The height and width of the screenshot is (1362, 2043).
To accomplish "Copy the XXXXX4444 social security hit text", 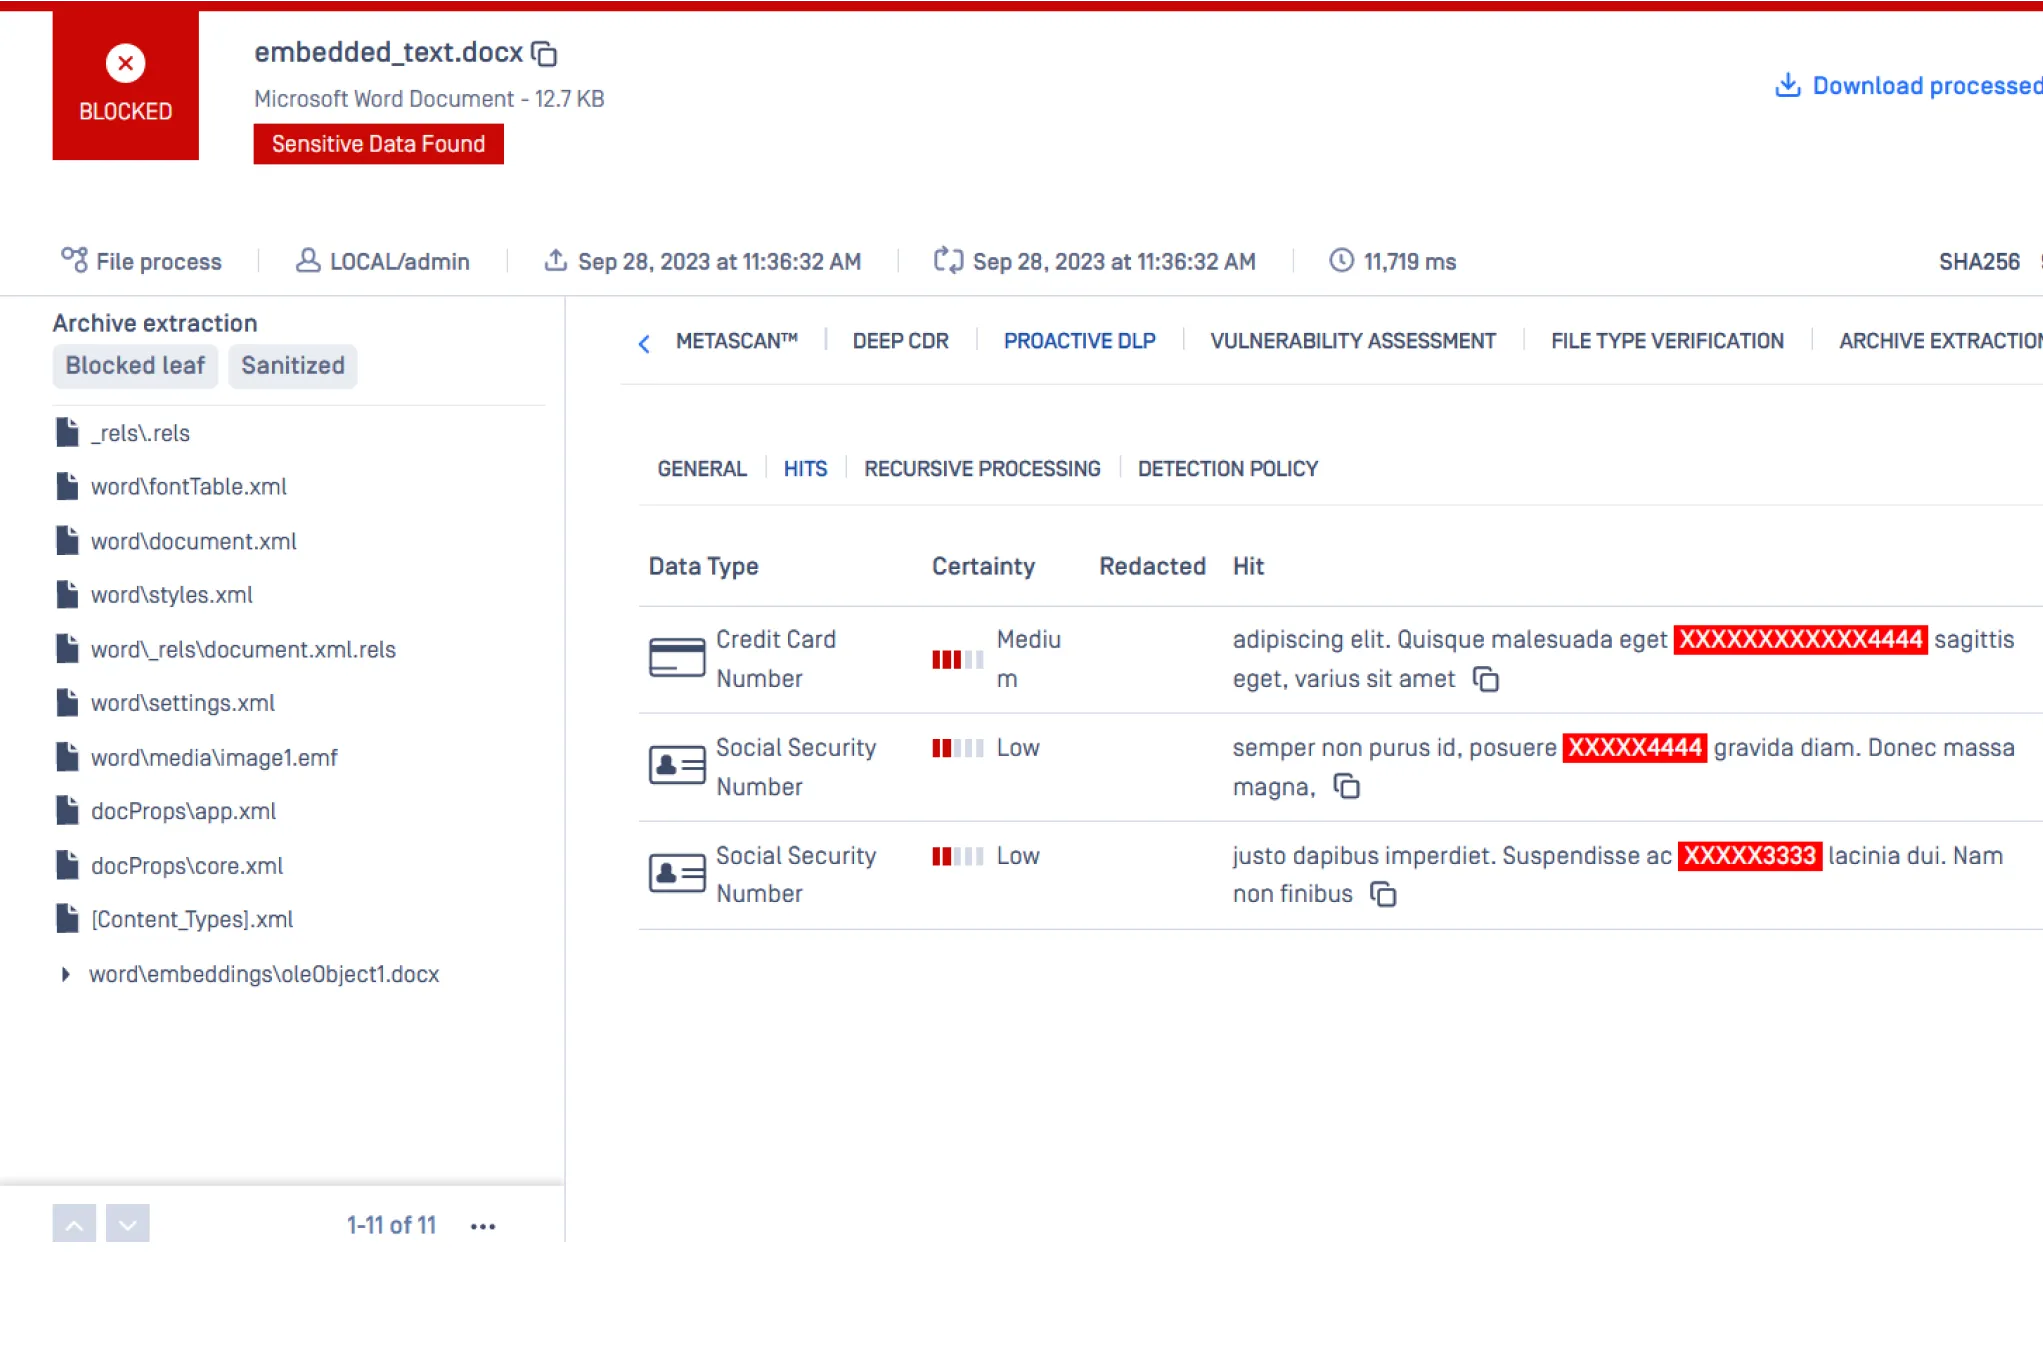I will coord(1347,787).
